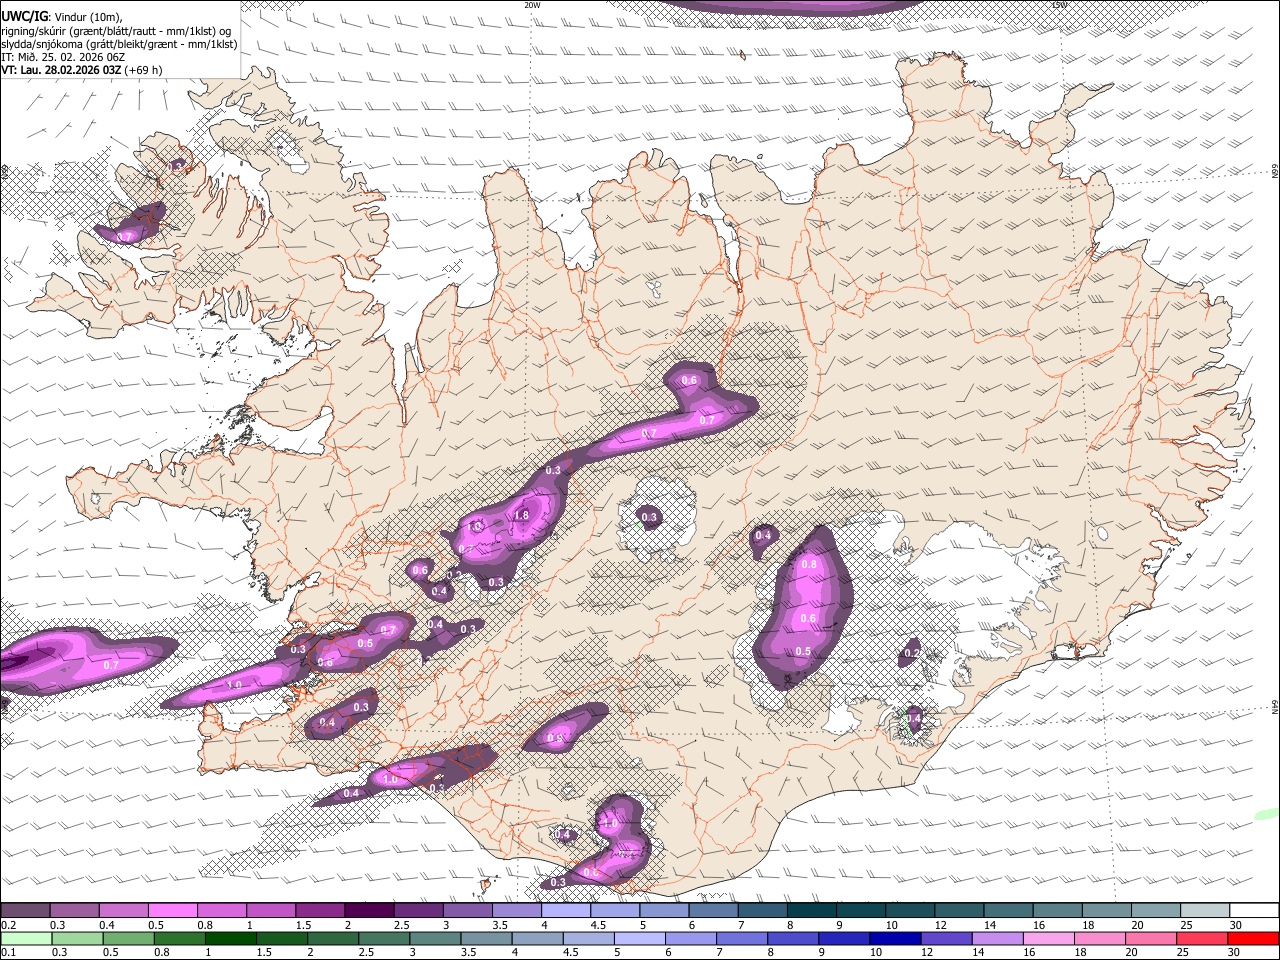1280x960 pixels.
Task: Click the 25 tick label on the lower legend
Action: click(x=1183, y=952)
